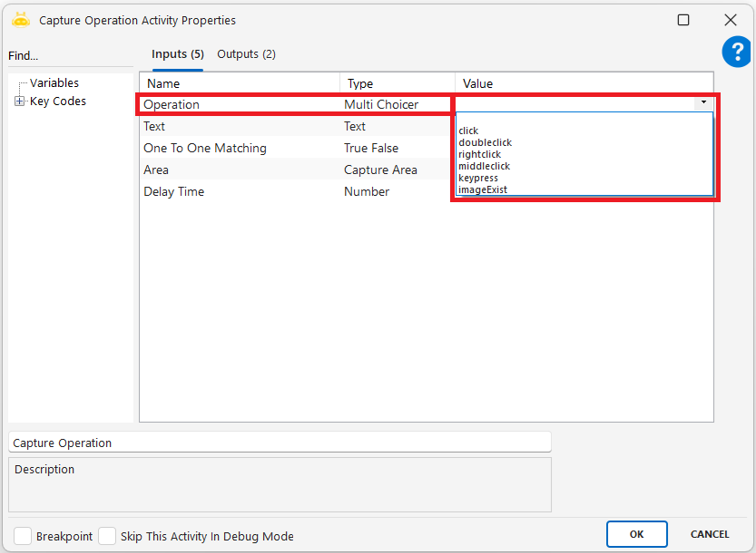Enable the Breakpoint checkbox
Image resolution: width=756 pixels, height=553 pixels.
[22, 536]
